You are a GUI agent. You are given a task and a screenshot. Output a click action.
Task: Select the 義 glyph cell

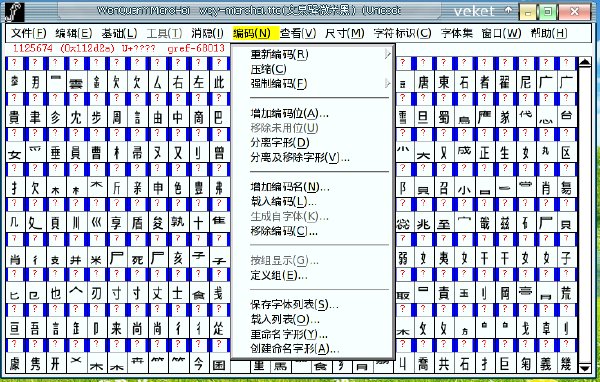click(x=546, y=364)
